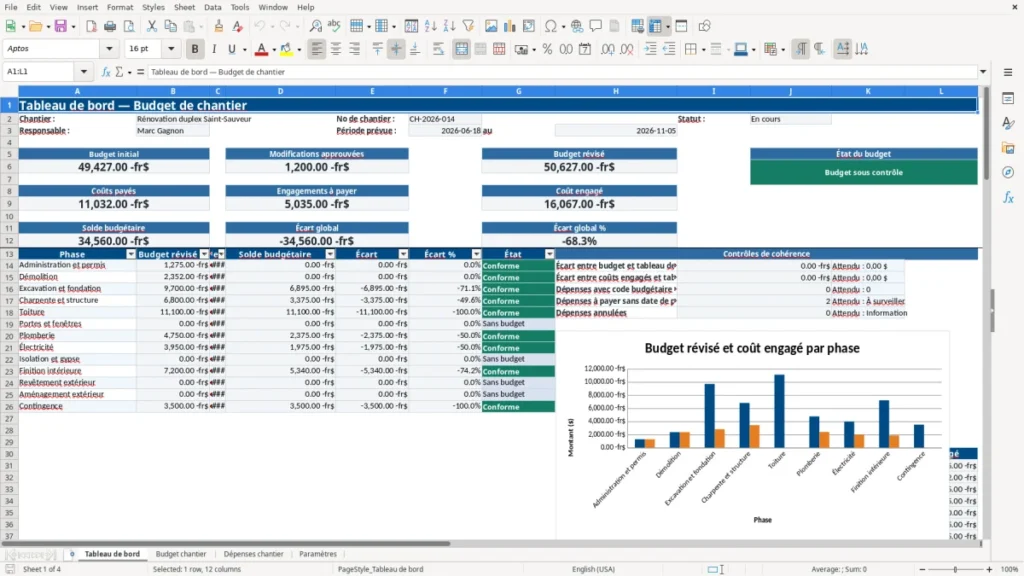1024x576 pixels.
Task: Expand the Name Box dropdown arrow
Action: [84, 72]
